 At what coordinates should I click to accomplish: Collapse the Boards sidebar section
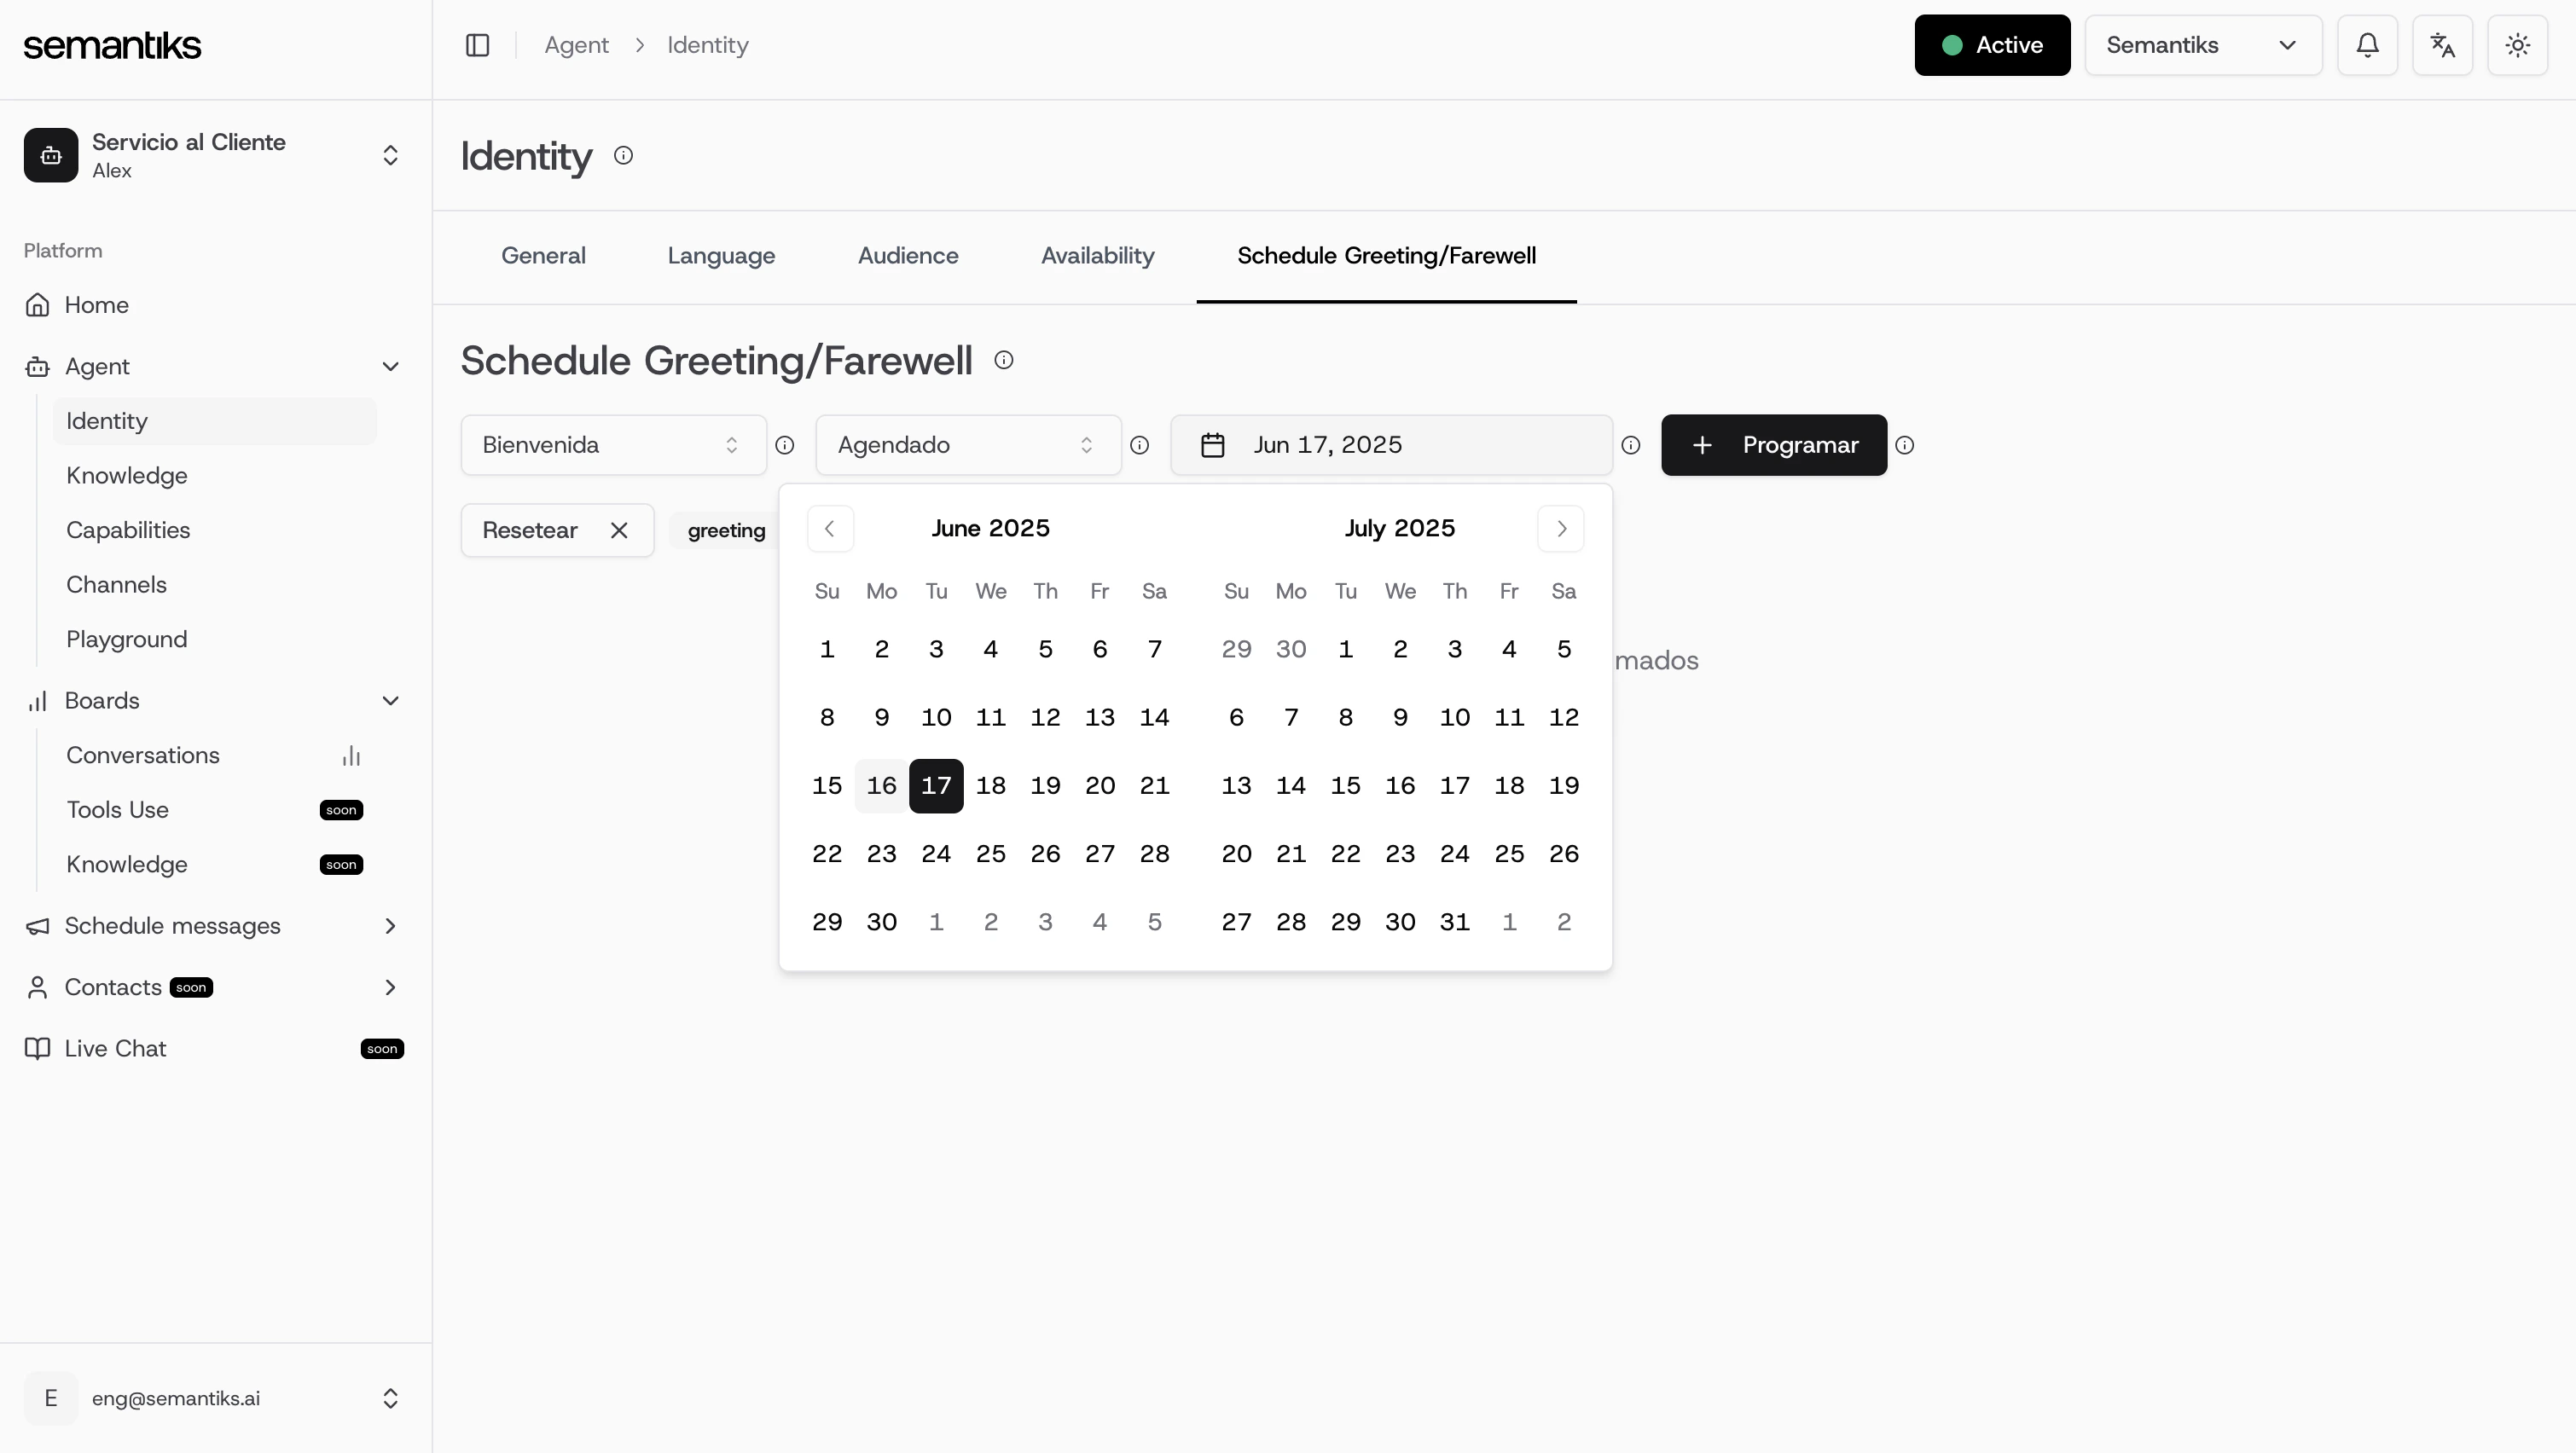[390, 701]
